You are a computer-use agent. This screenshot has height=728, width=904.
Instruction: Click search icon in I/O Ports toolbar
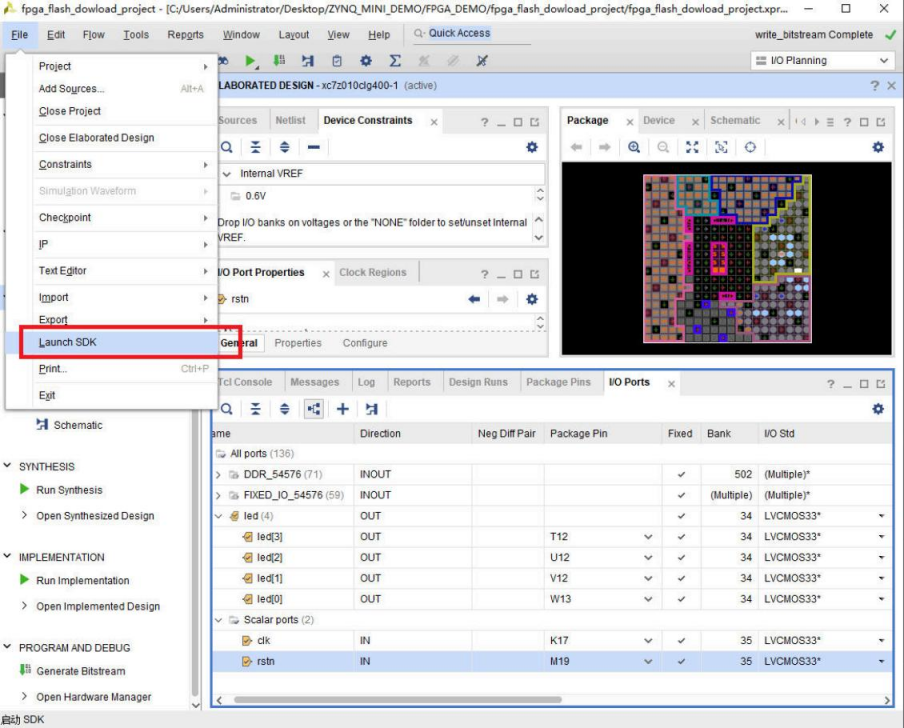[x=227, y=409]
